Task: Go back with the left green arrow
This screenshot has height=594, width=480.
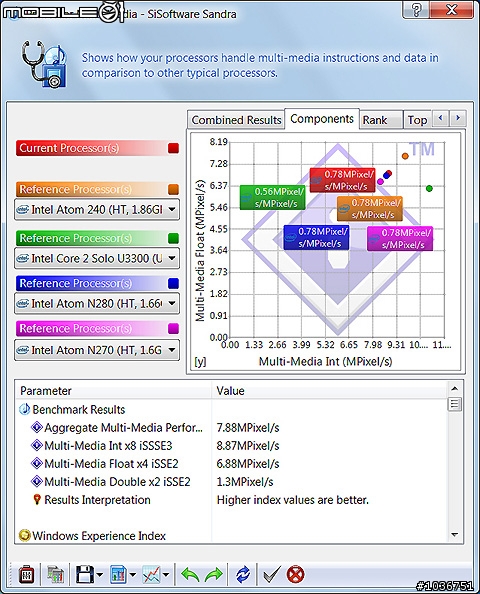Action: [x=190, y=575]
